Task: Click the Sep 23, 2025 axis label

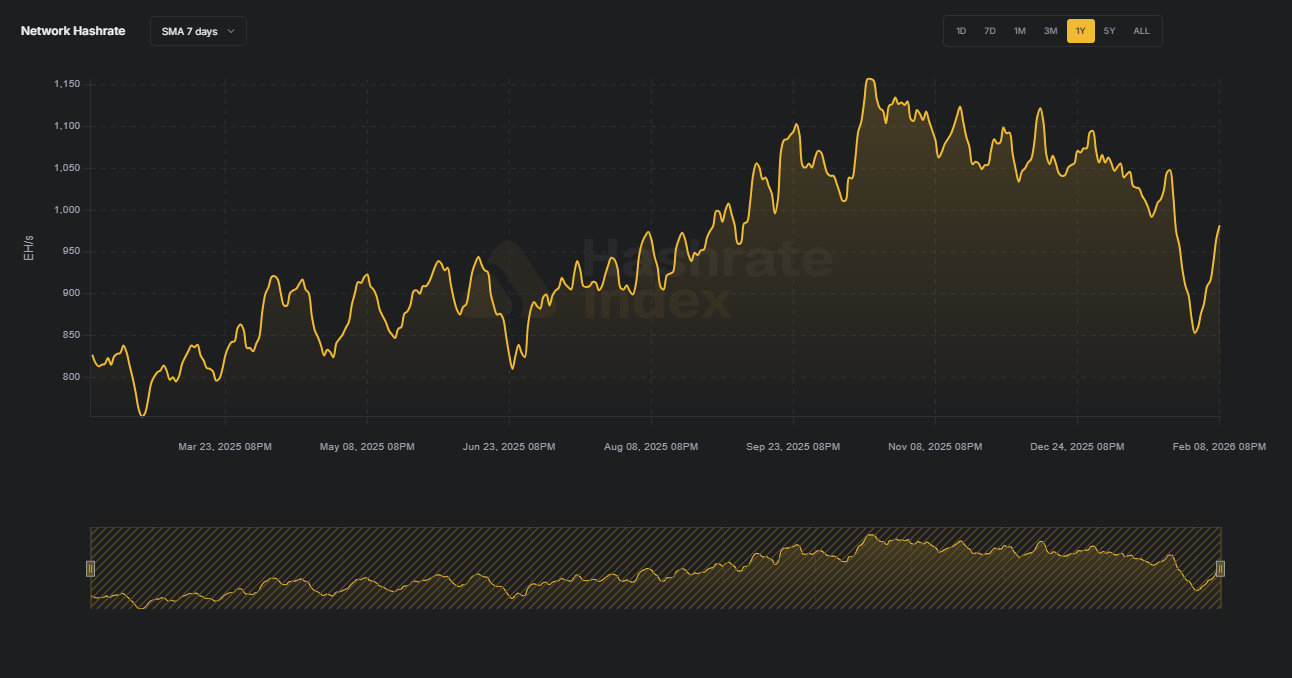Action: pos(793,447)
